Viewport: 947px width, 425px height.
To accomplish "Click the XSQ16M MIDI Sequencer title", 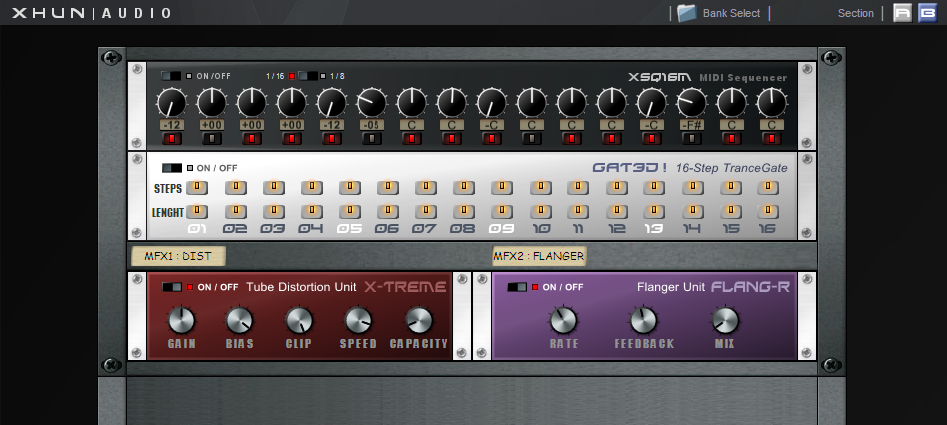I will tap(708, 77).
